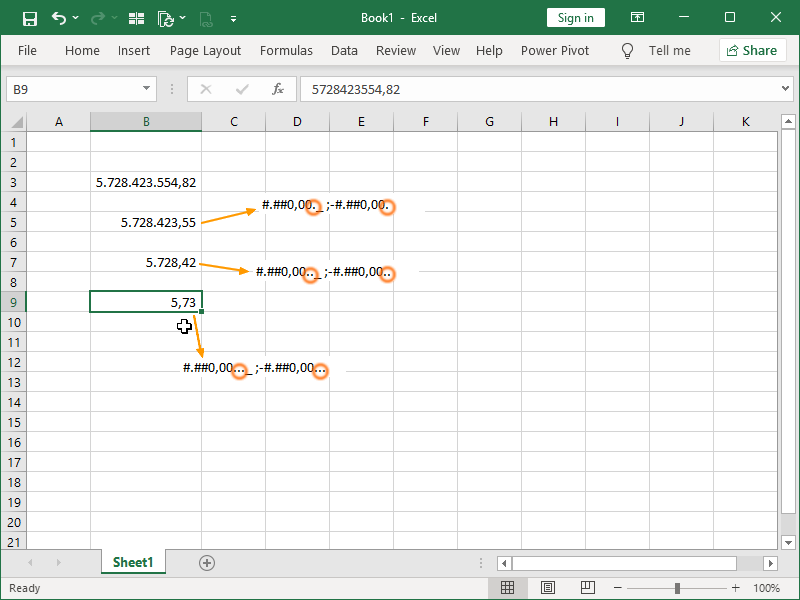Click the Save icon on Quick Access Toolbar

point(28,17)
